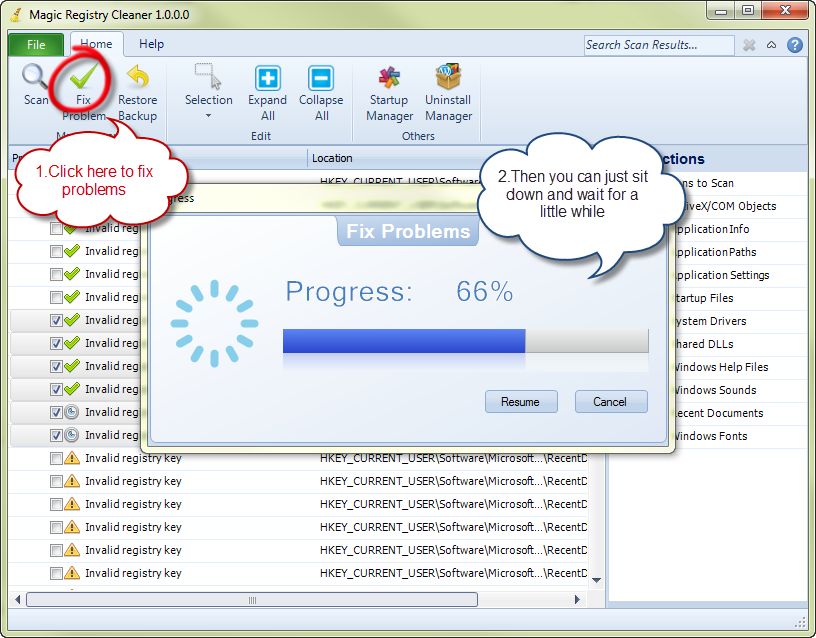The width and height of the screenshot is (816, 638).
Task: Click the horizontal scrollbar thumb
Action: tap(252, 599)
